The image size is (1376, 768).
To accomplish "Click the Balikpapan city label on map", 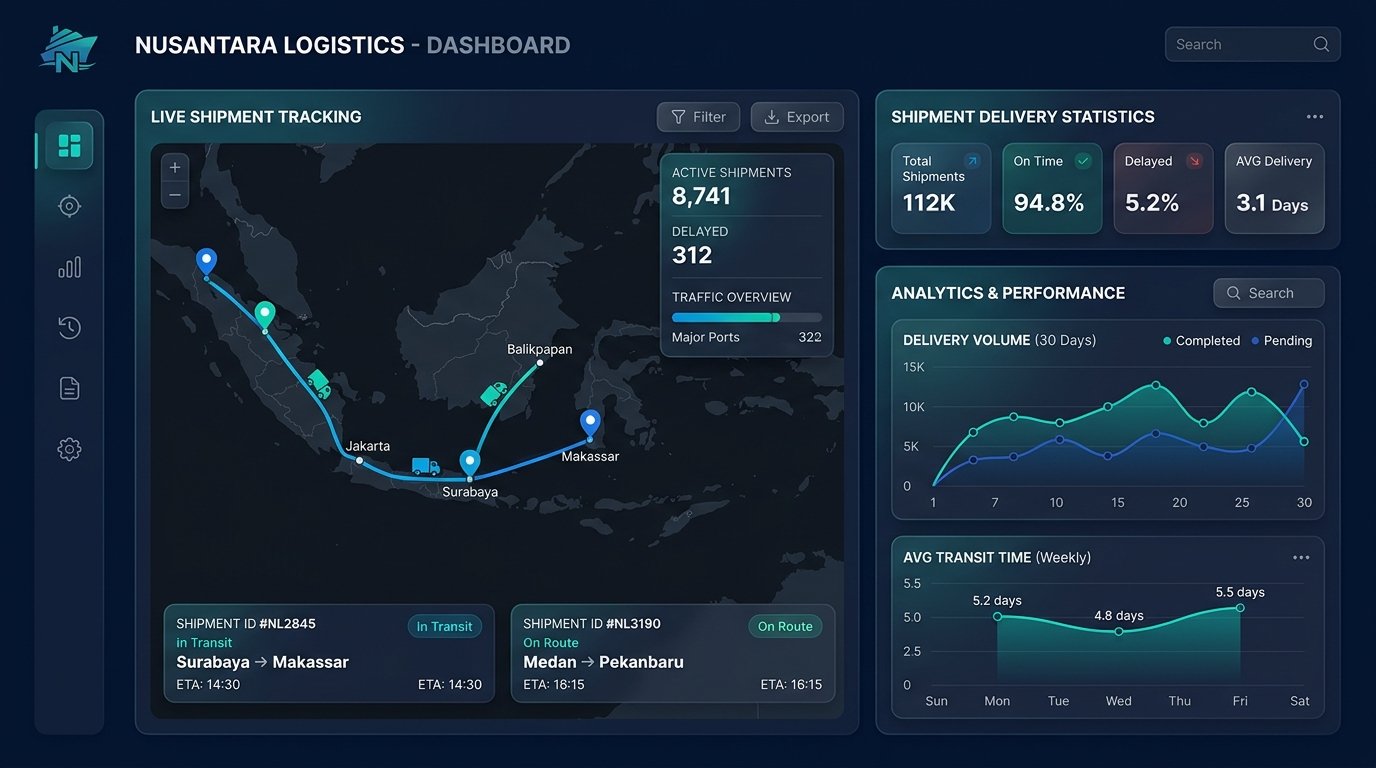I will pyautogui.click(x=540, y=349).
